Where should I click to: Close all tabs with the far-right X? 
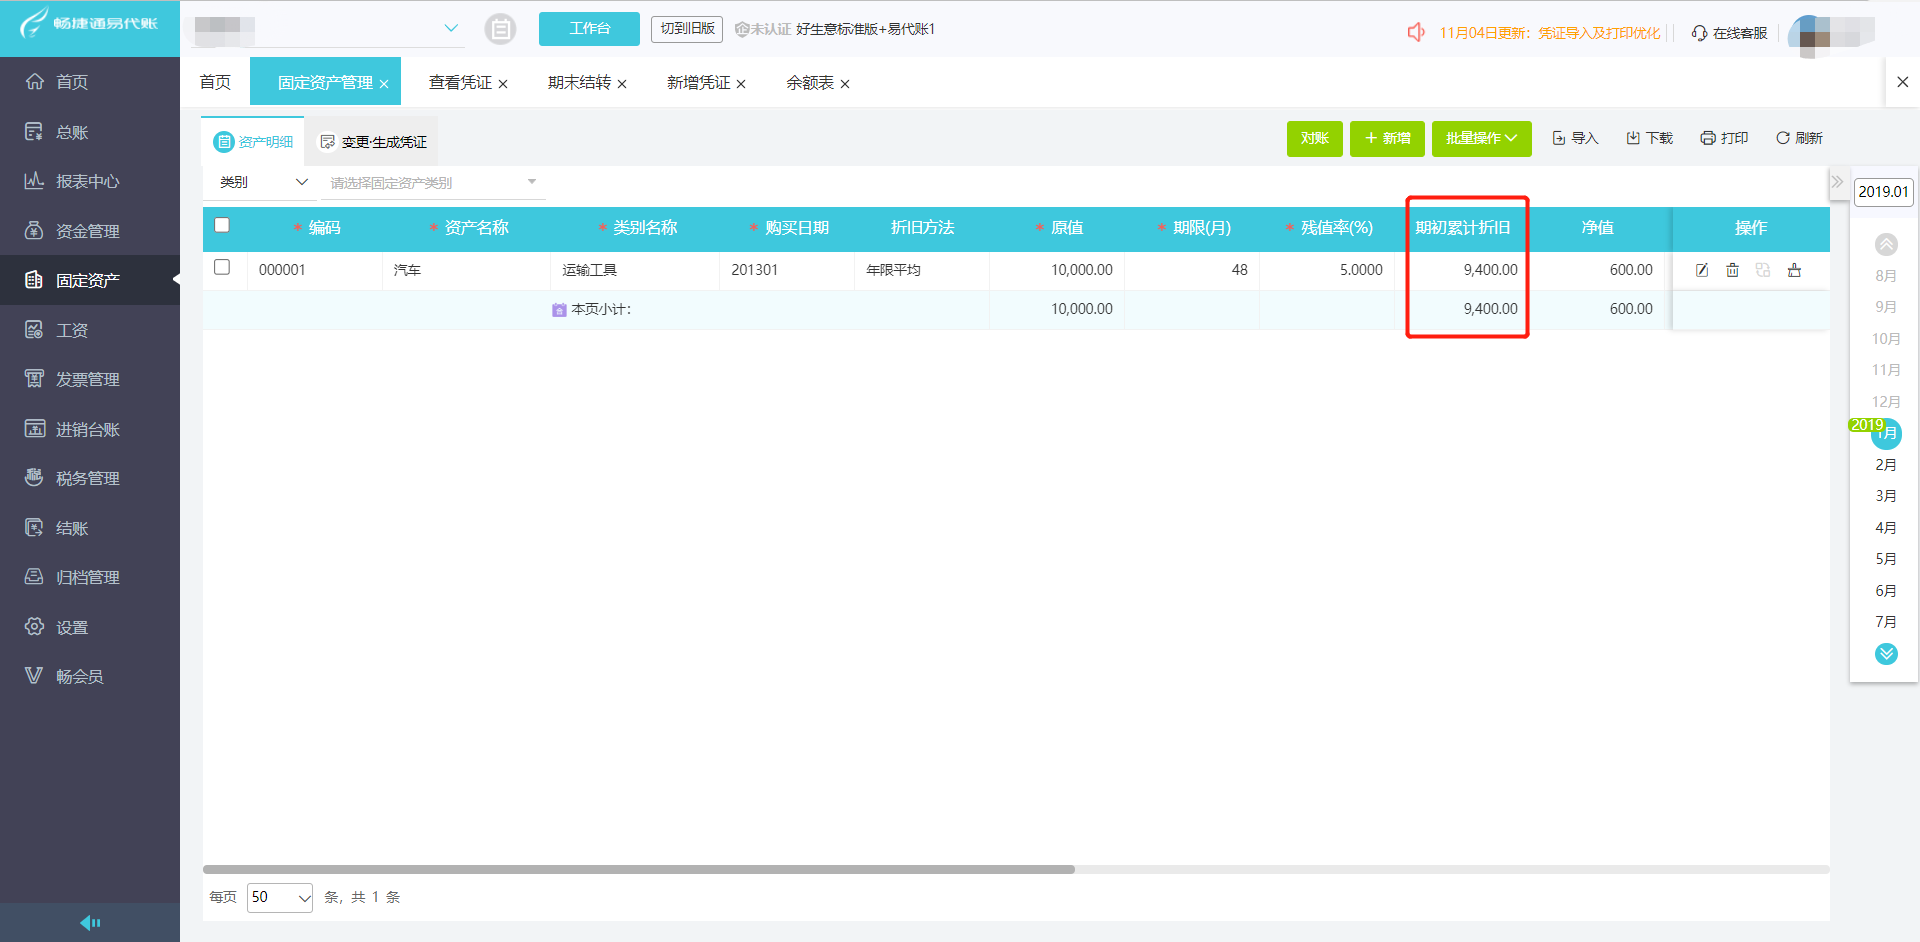pyautogui.click(x=1902, y=82)
